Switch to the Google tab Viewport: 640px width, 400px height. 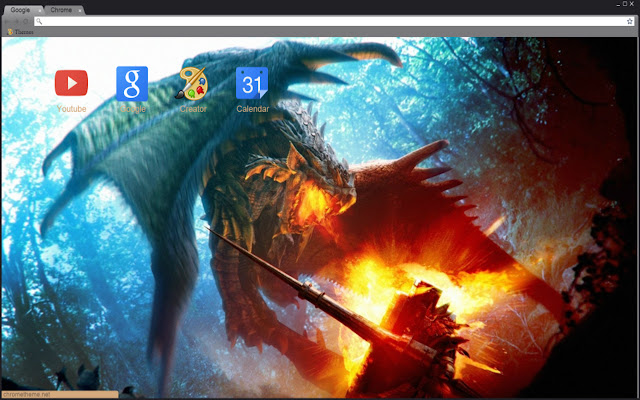tap(22, 10)
